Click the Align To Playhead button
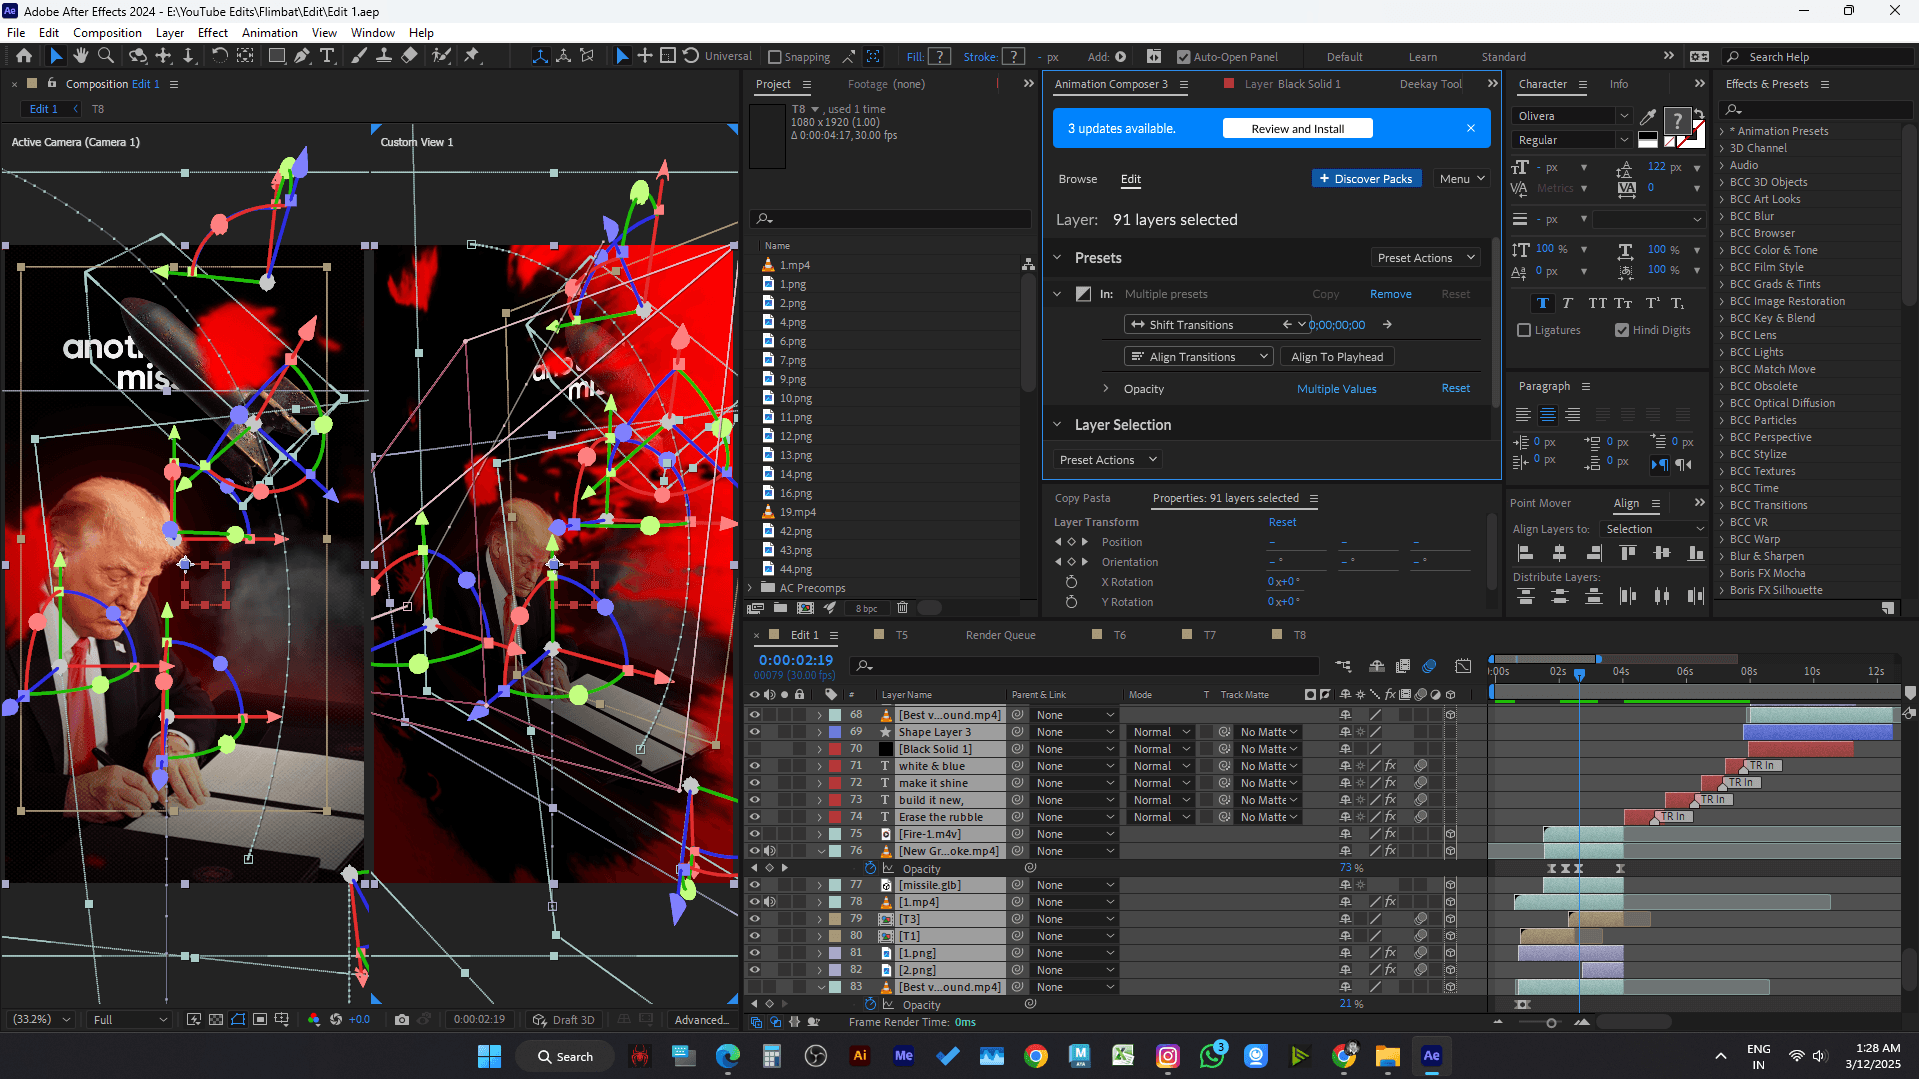 1336,357
